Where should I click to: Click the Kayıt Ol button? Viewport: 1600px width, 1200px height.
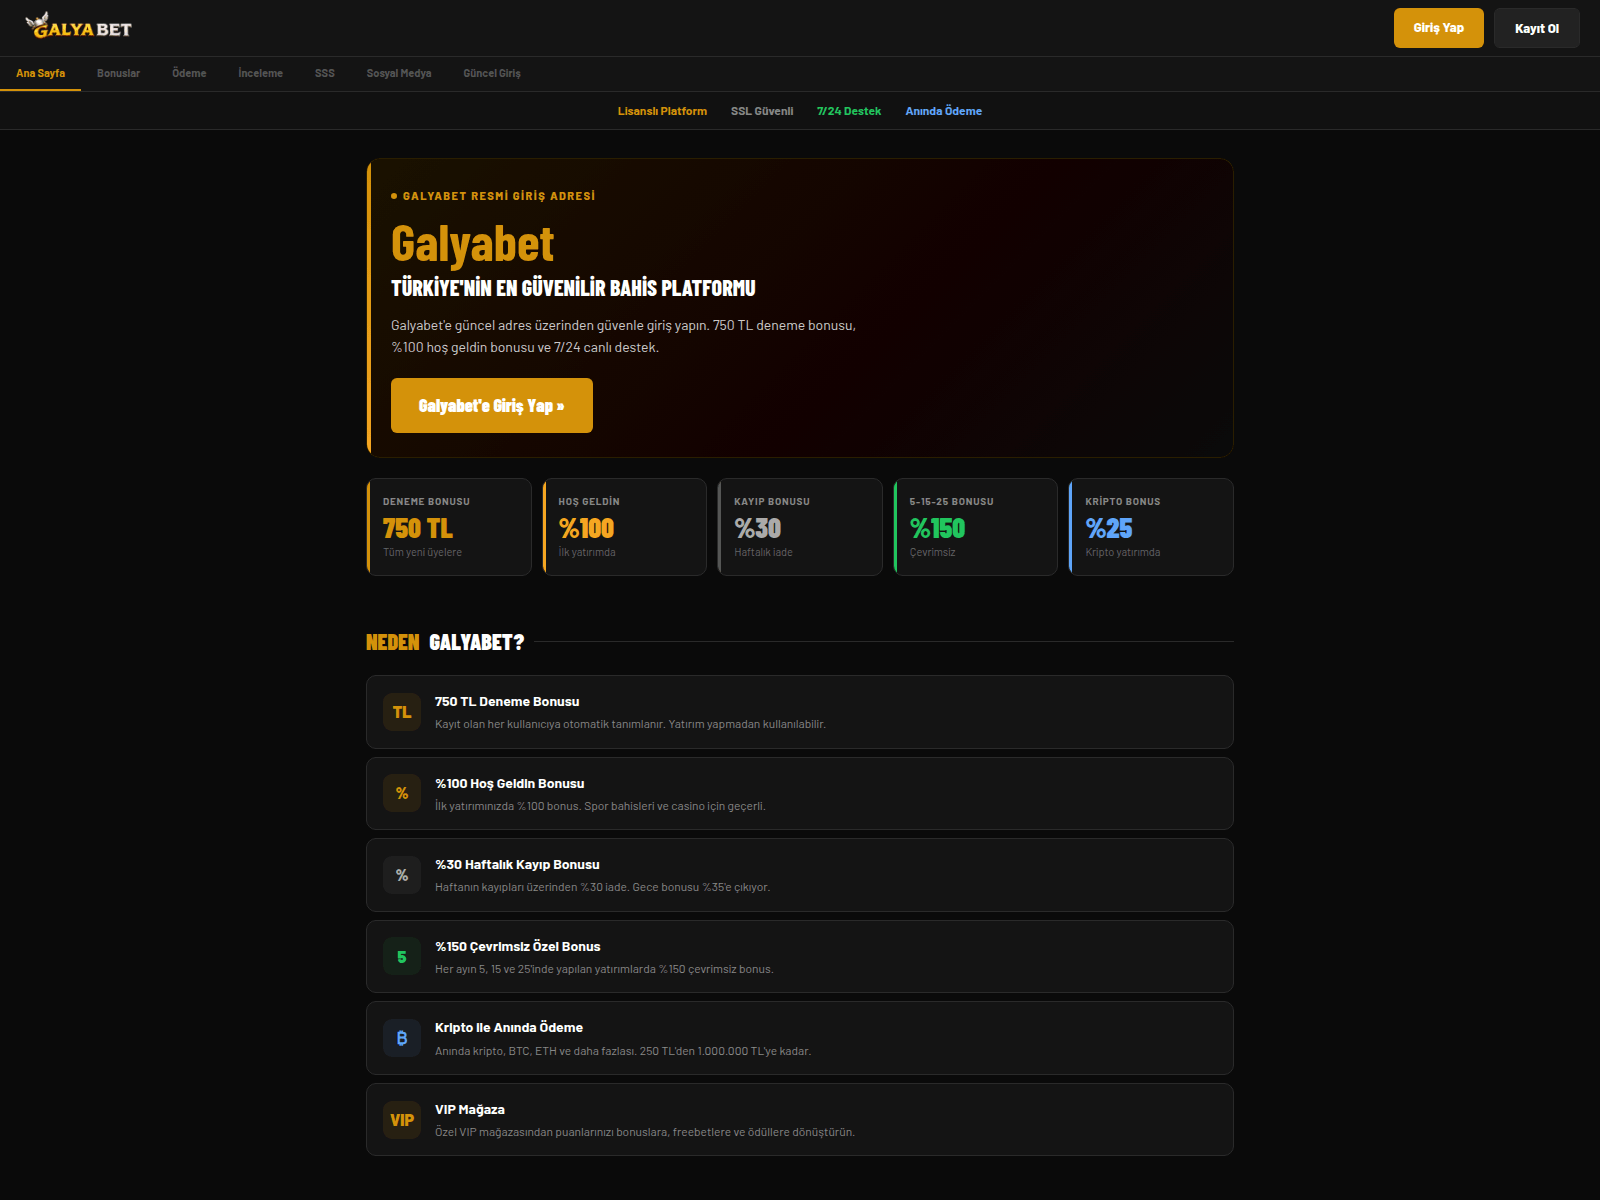tap(1537, 28)
